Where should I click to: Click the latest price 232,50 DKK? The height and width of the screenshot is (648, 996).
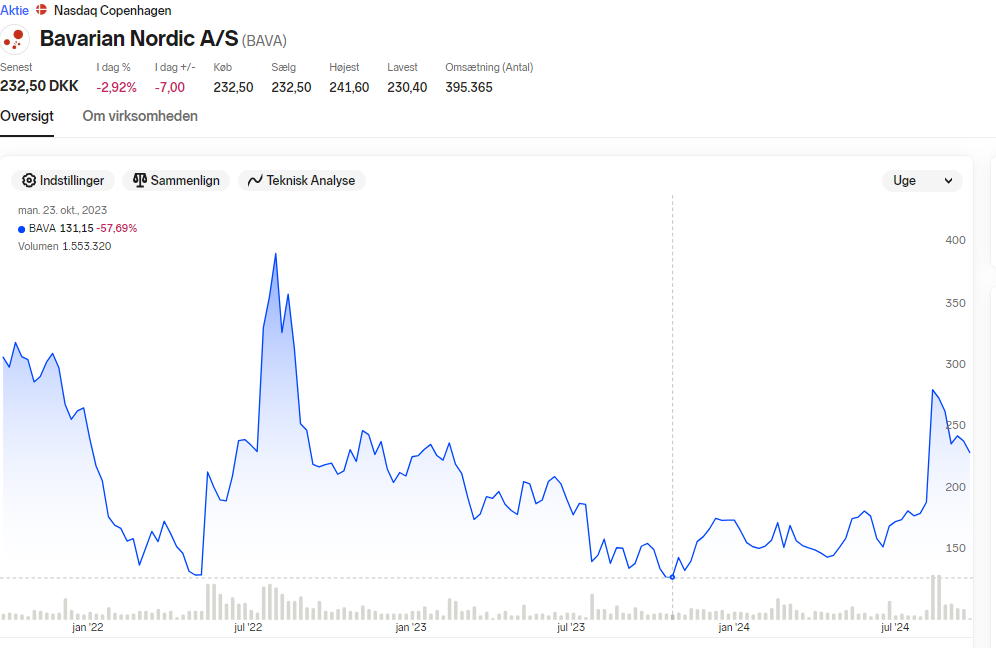point(39,86)
